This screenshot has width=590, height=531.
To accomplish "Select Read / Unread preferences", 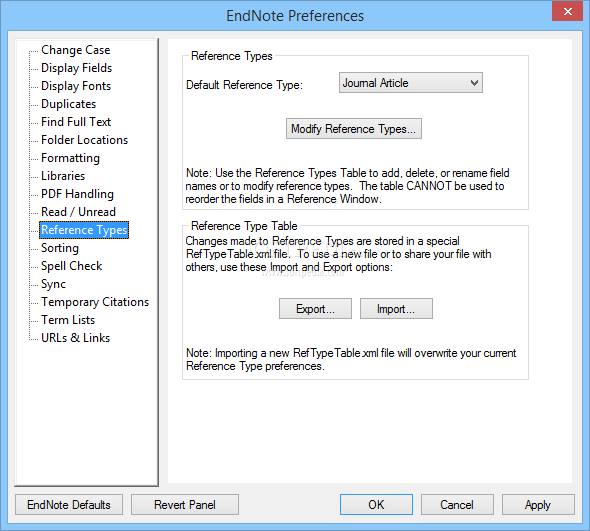I will [x=78, y=212].
